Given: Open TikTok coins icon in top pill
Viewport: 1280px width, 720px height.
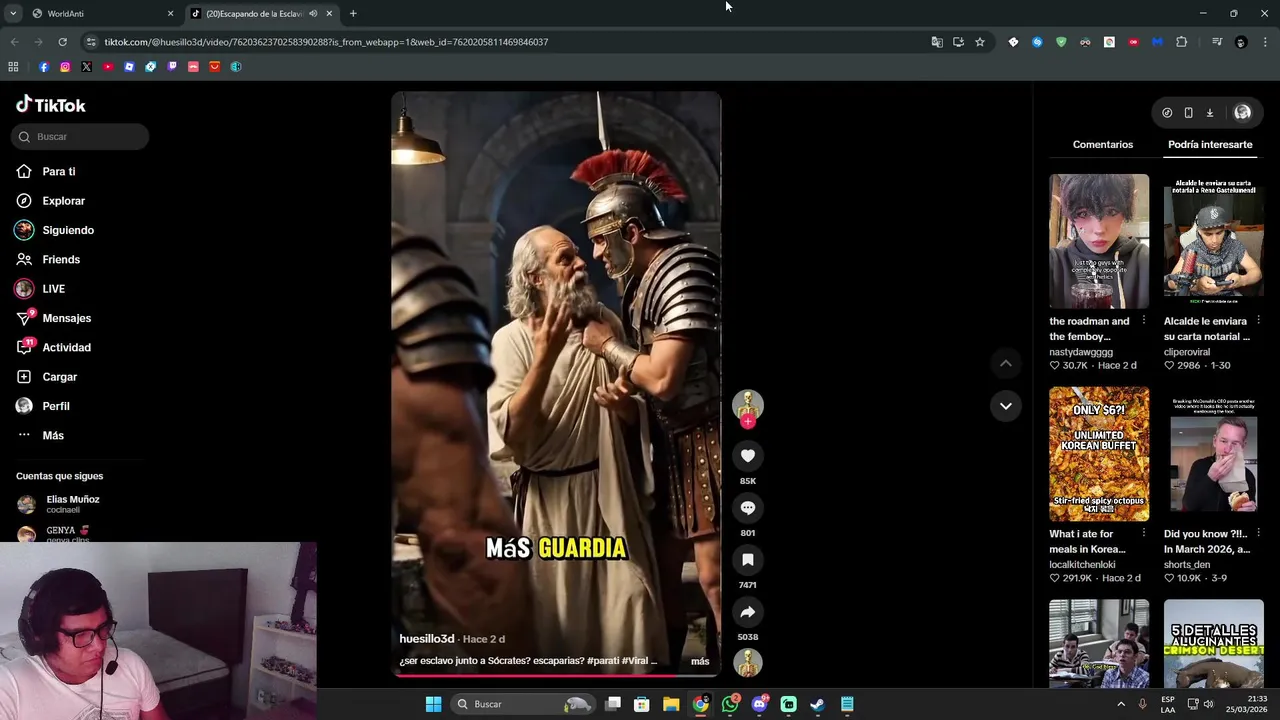Looking at the screenshot, I should (x=1167, y=113).
